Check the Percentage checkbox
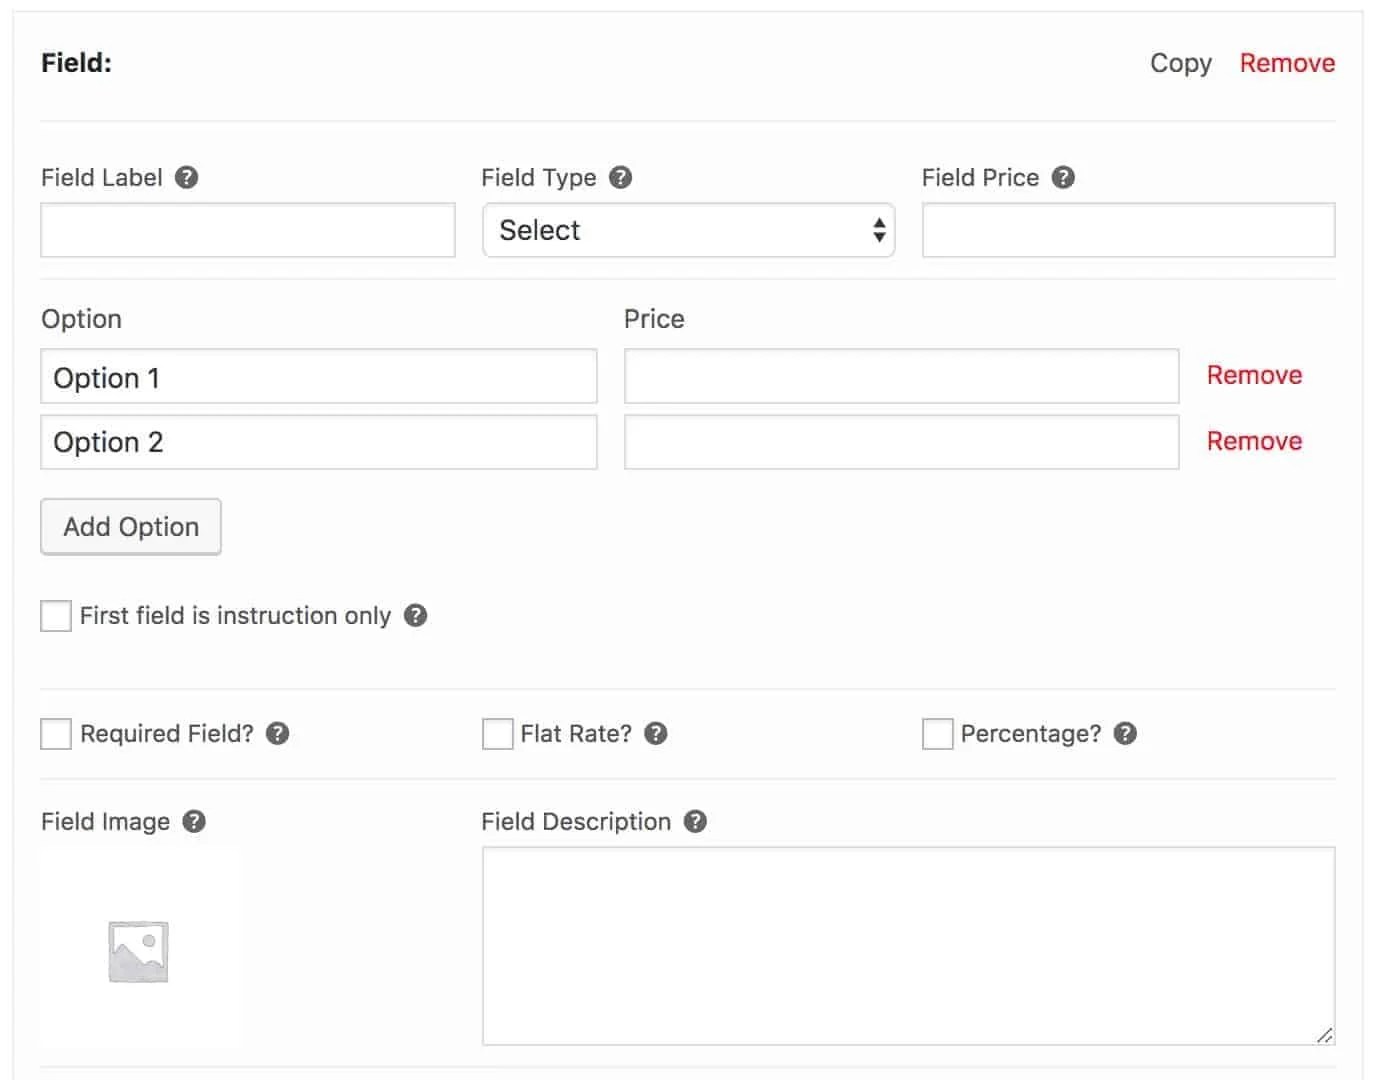The height and width of the screenshot is (1080, 1378). click(937, 734)
